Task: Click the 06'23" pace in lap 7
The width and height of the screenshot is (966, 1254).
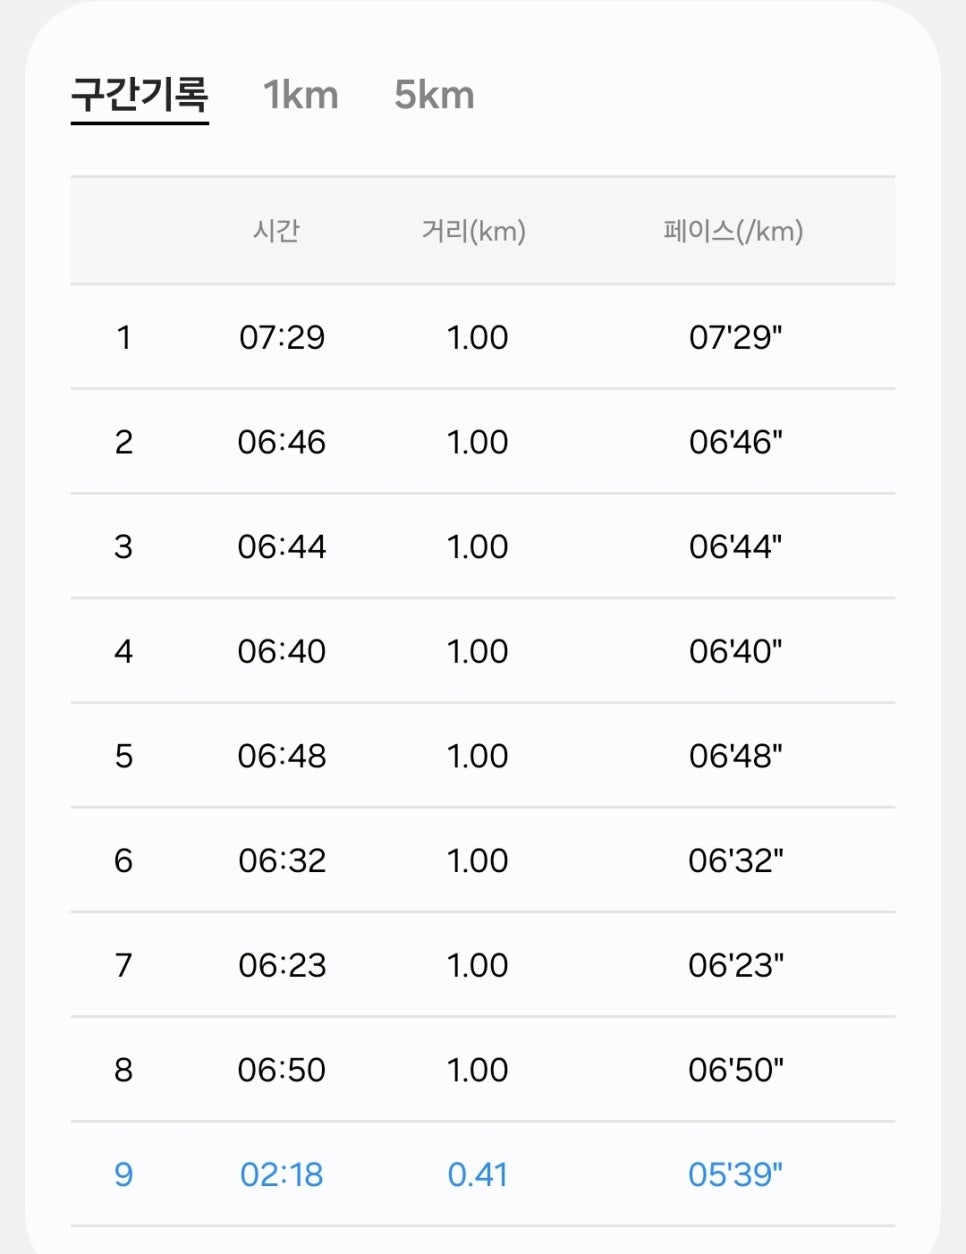Action: tap(736, 965)
